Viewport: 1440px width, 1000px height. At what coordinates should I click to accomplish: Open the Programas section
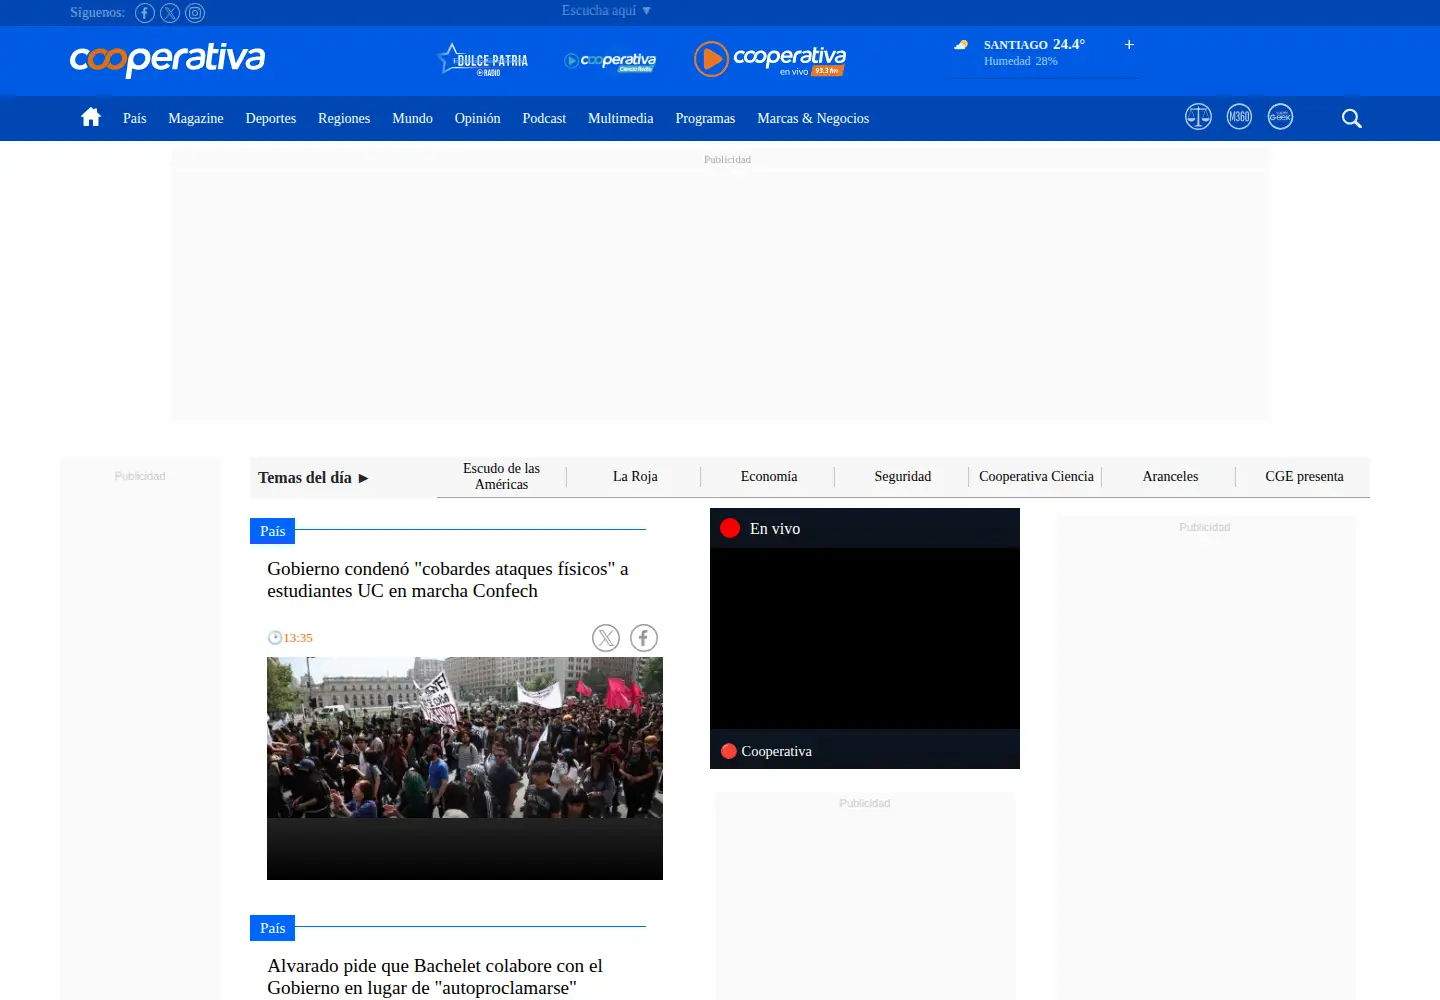[705, 118]
